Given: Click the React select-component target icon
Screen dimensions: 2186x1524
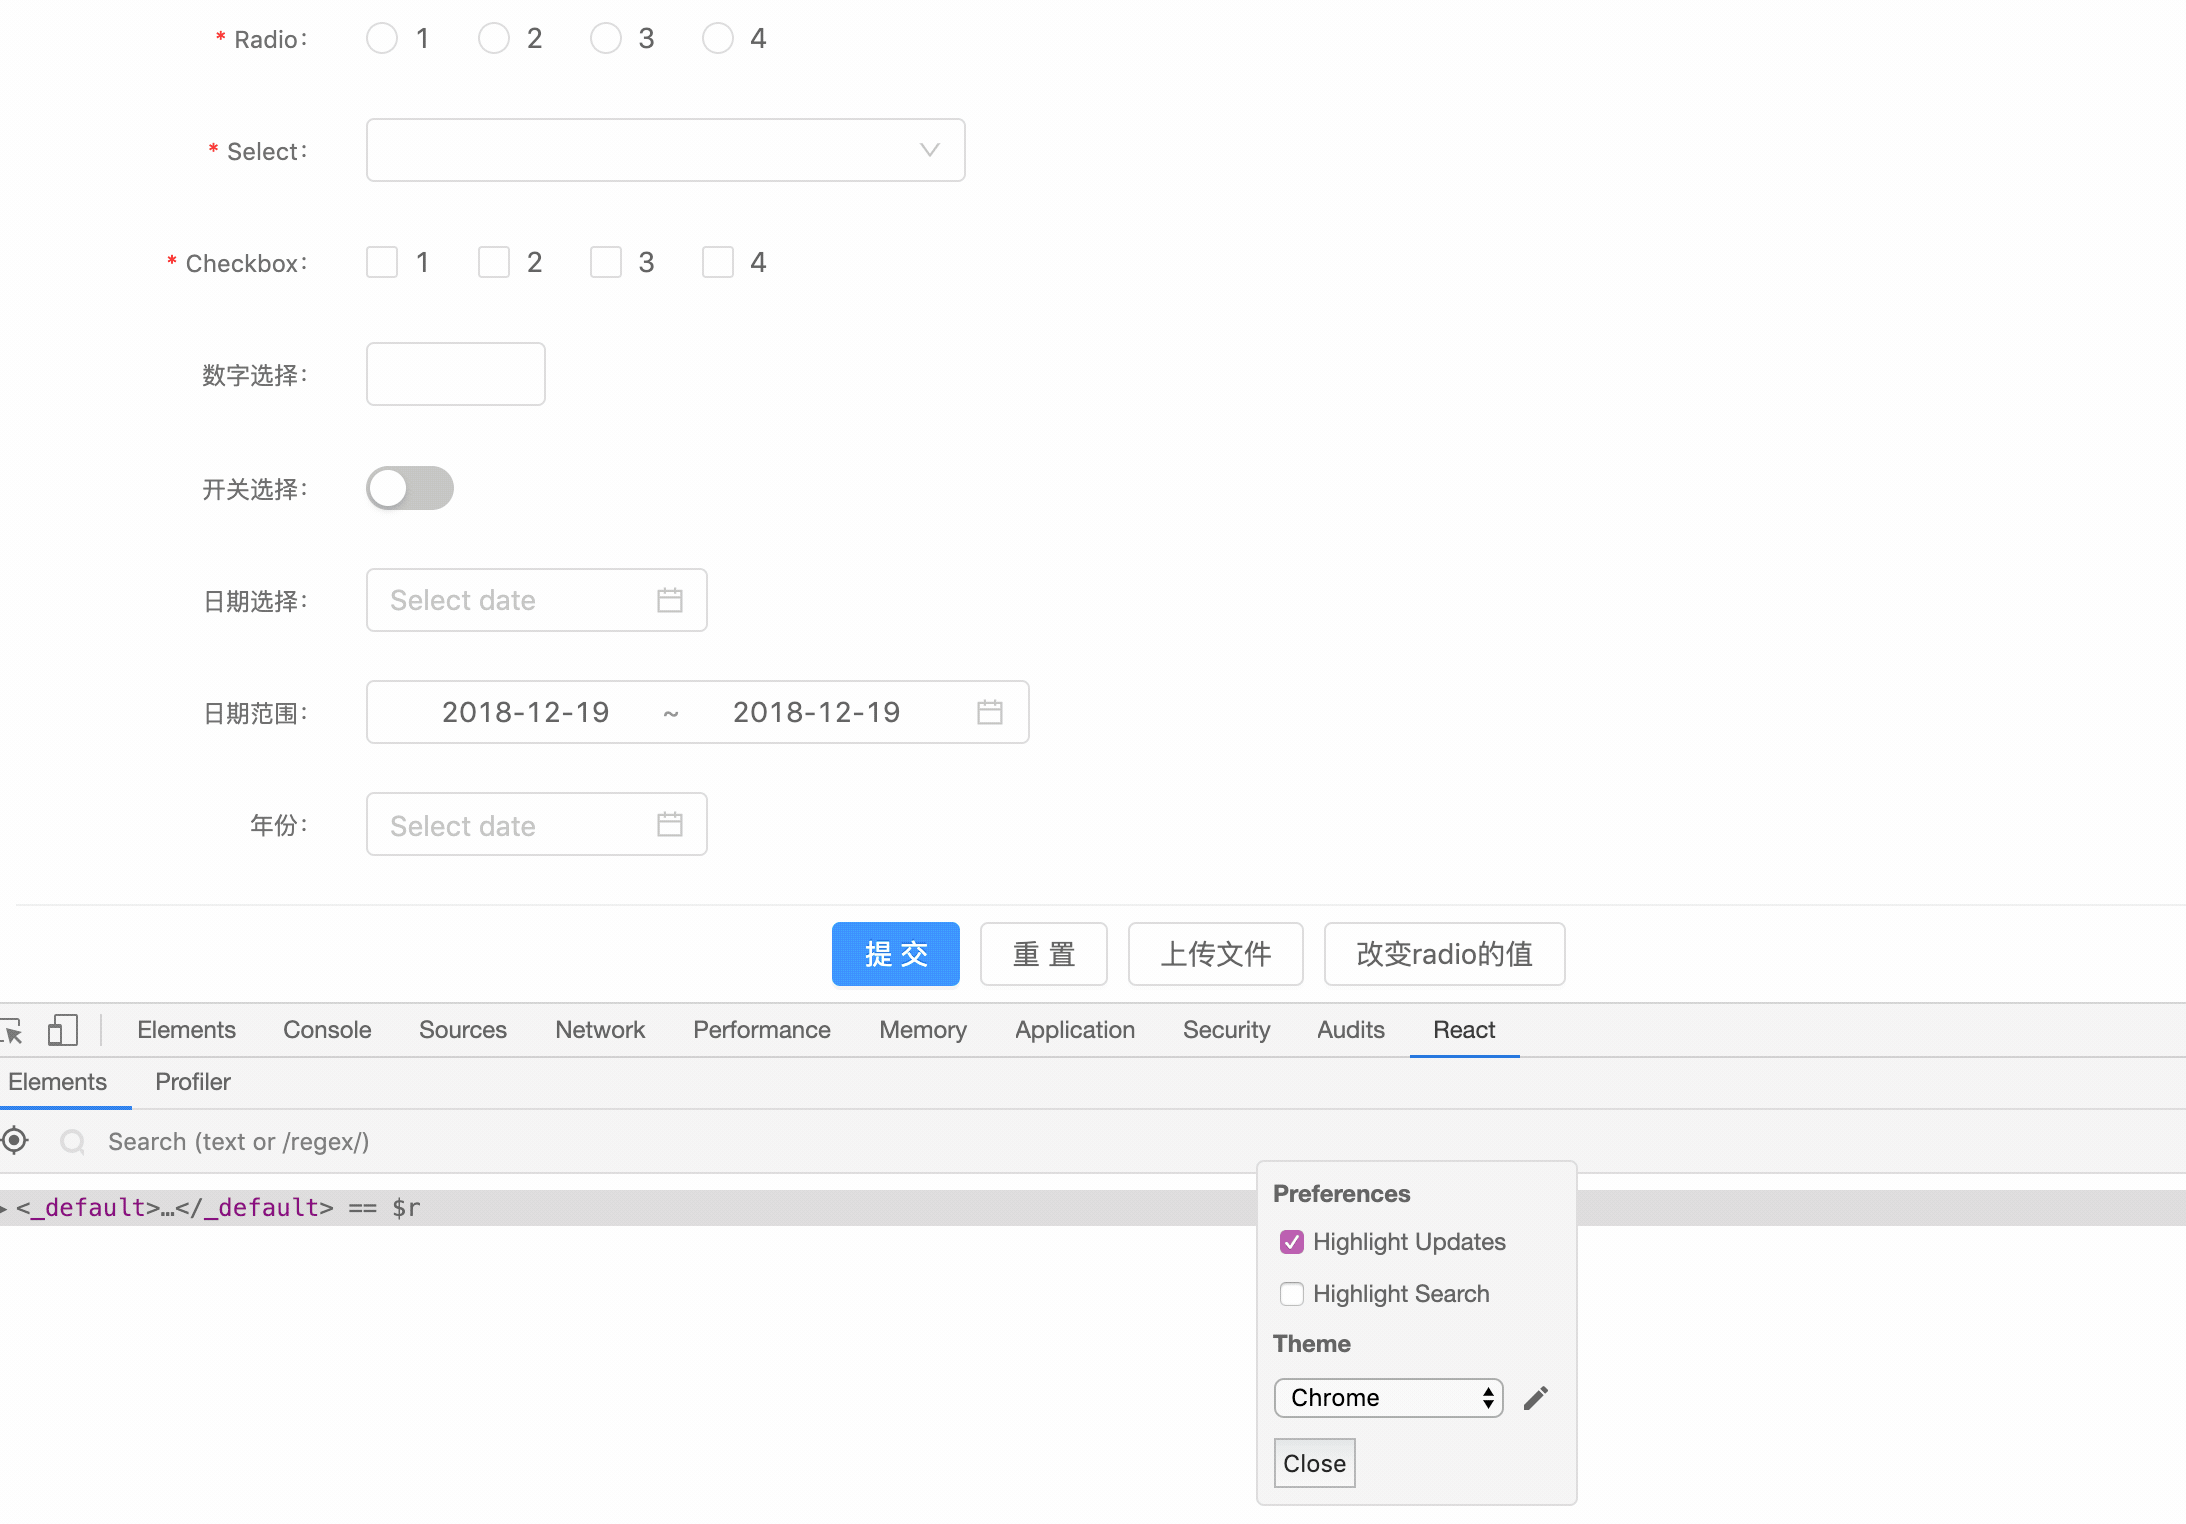Looking at the screenshot, I should pyautogui.click(x=15, y=1140).
